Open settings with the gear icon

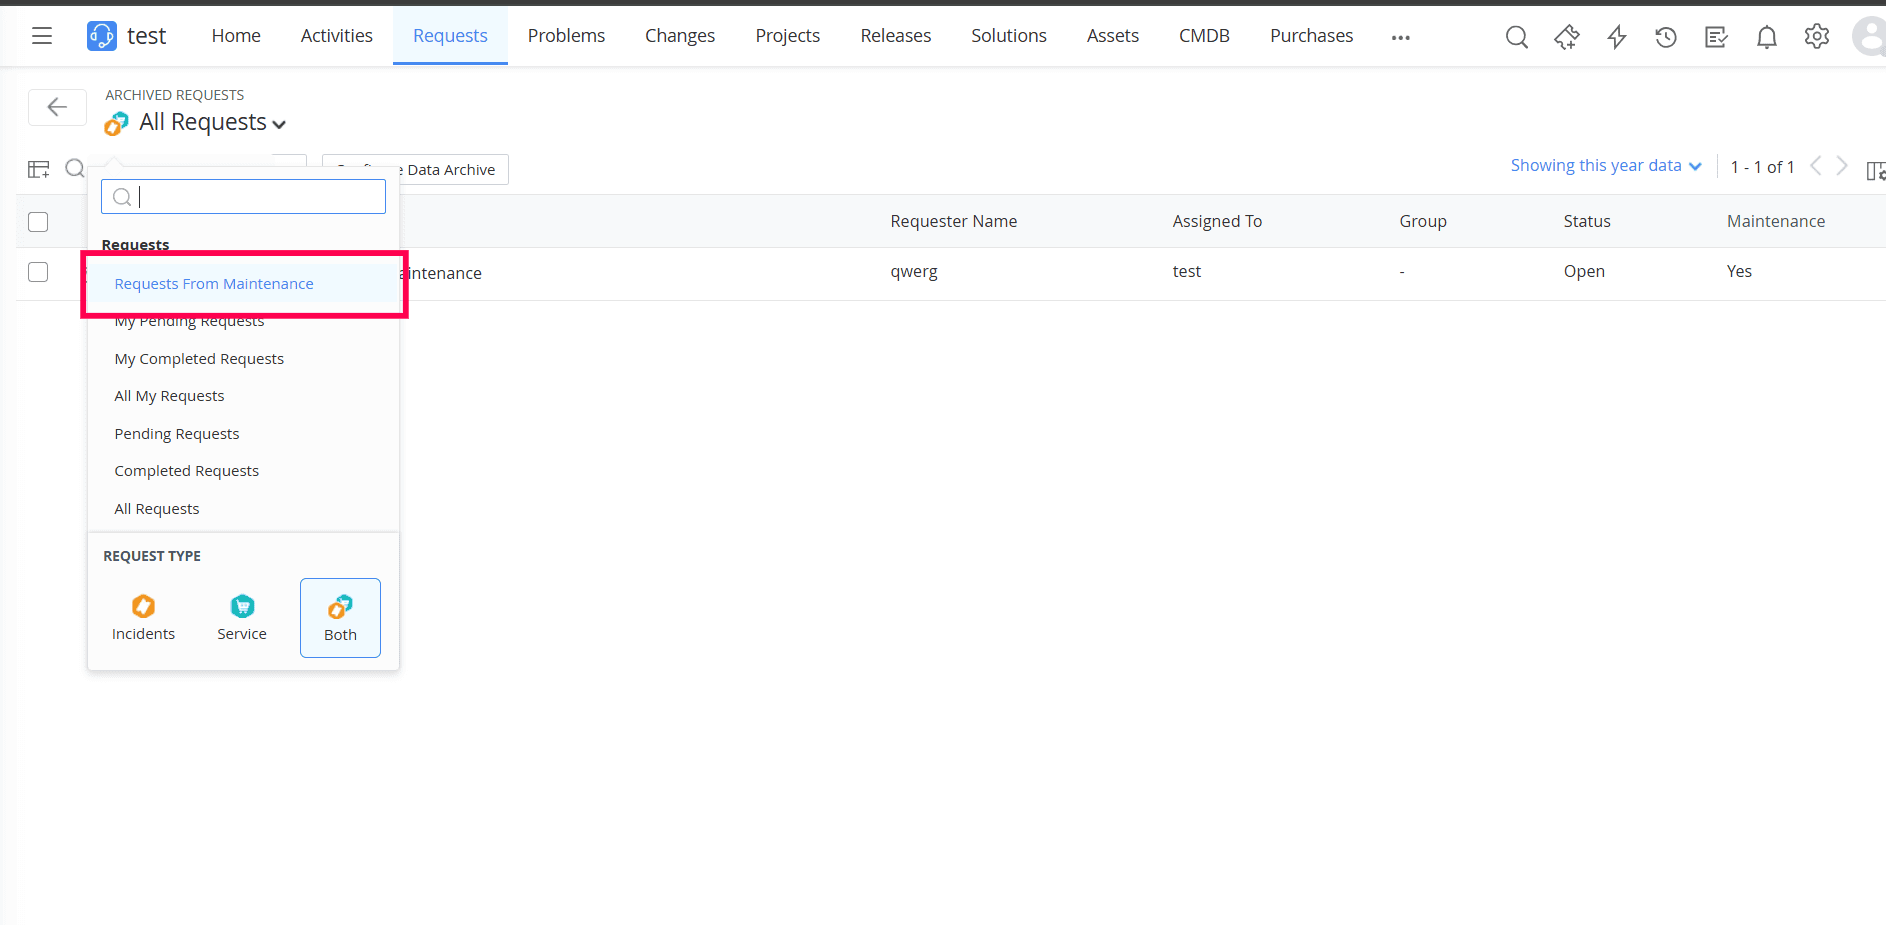1817,36
